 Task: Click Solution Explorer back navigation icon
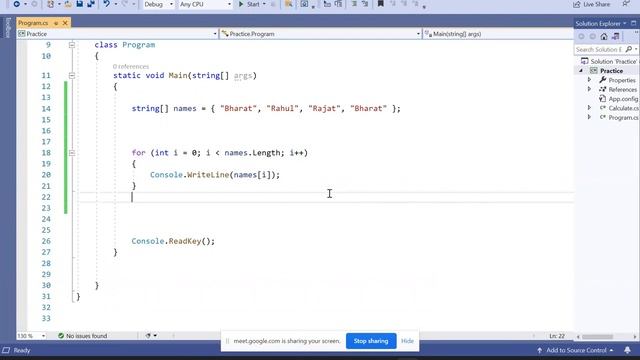tap(581, 36)
